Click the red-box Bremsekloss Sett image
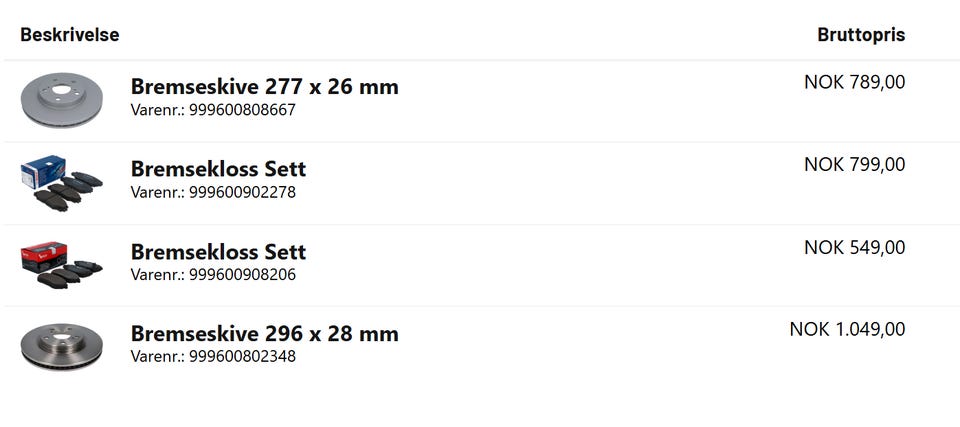Image resolution: width=960 pixels, height=427 pixels. coord(61,264)
